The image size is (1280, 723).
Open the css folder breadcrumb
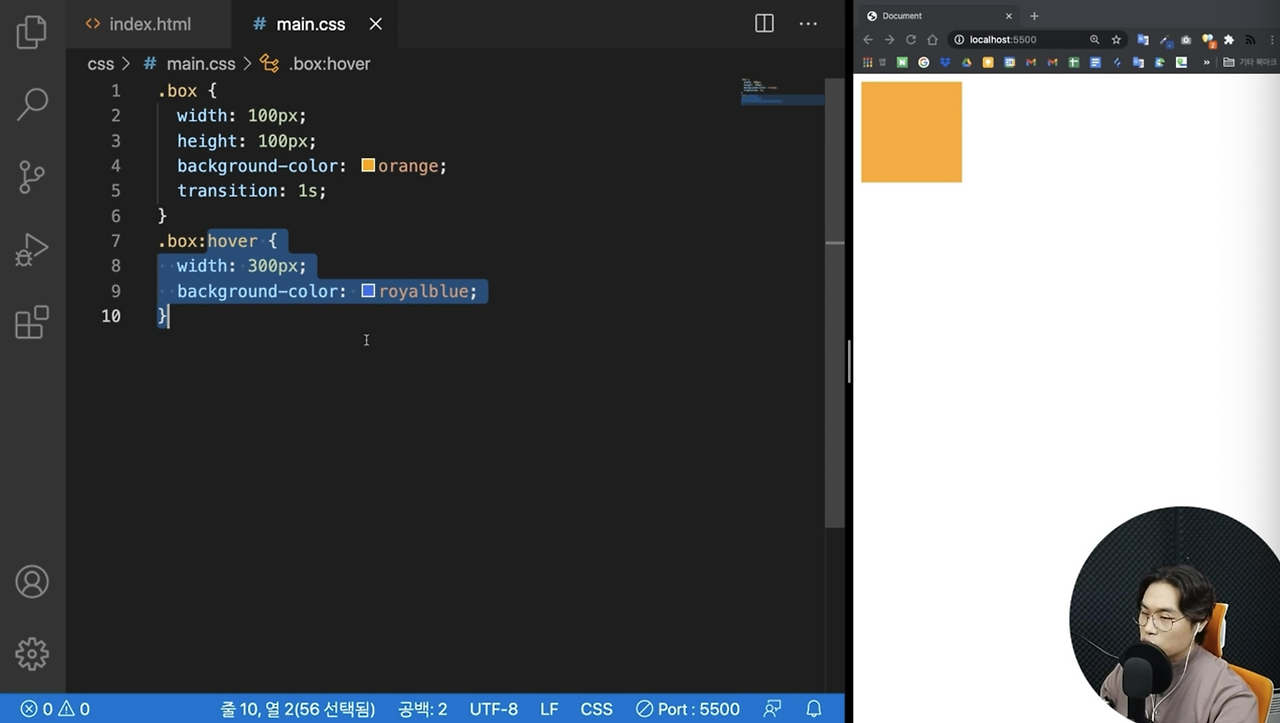(x=101, y=64)
